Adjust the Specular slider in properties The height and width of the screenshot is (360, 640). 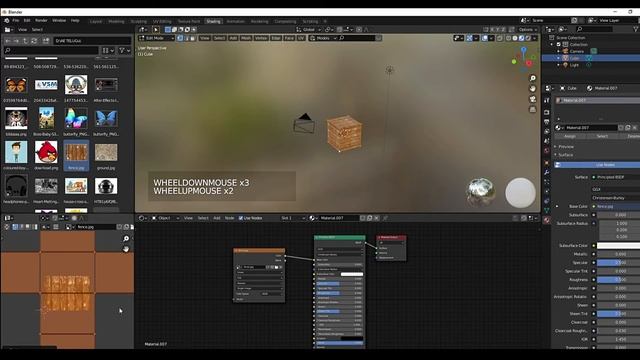(x=618, y=262)
